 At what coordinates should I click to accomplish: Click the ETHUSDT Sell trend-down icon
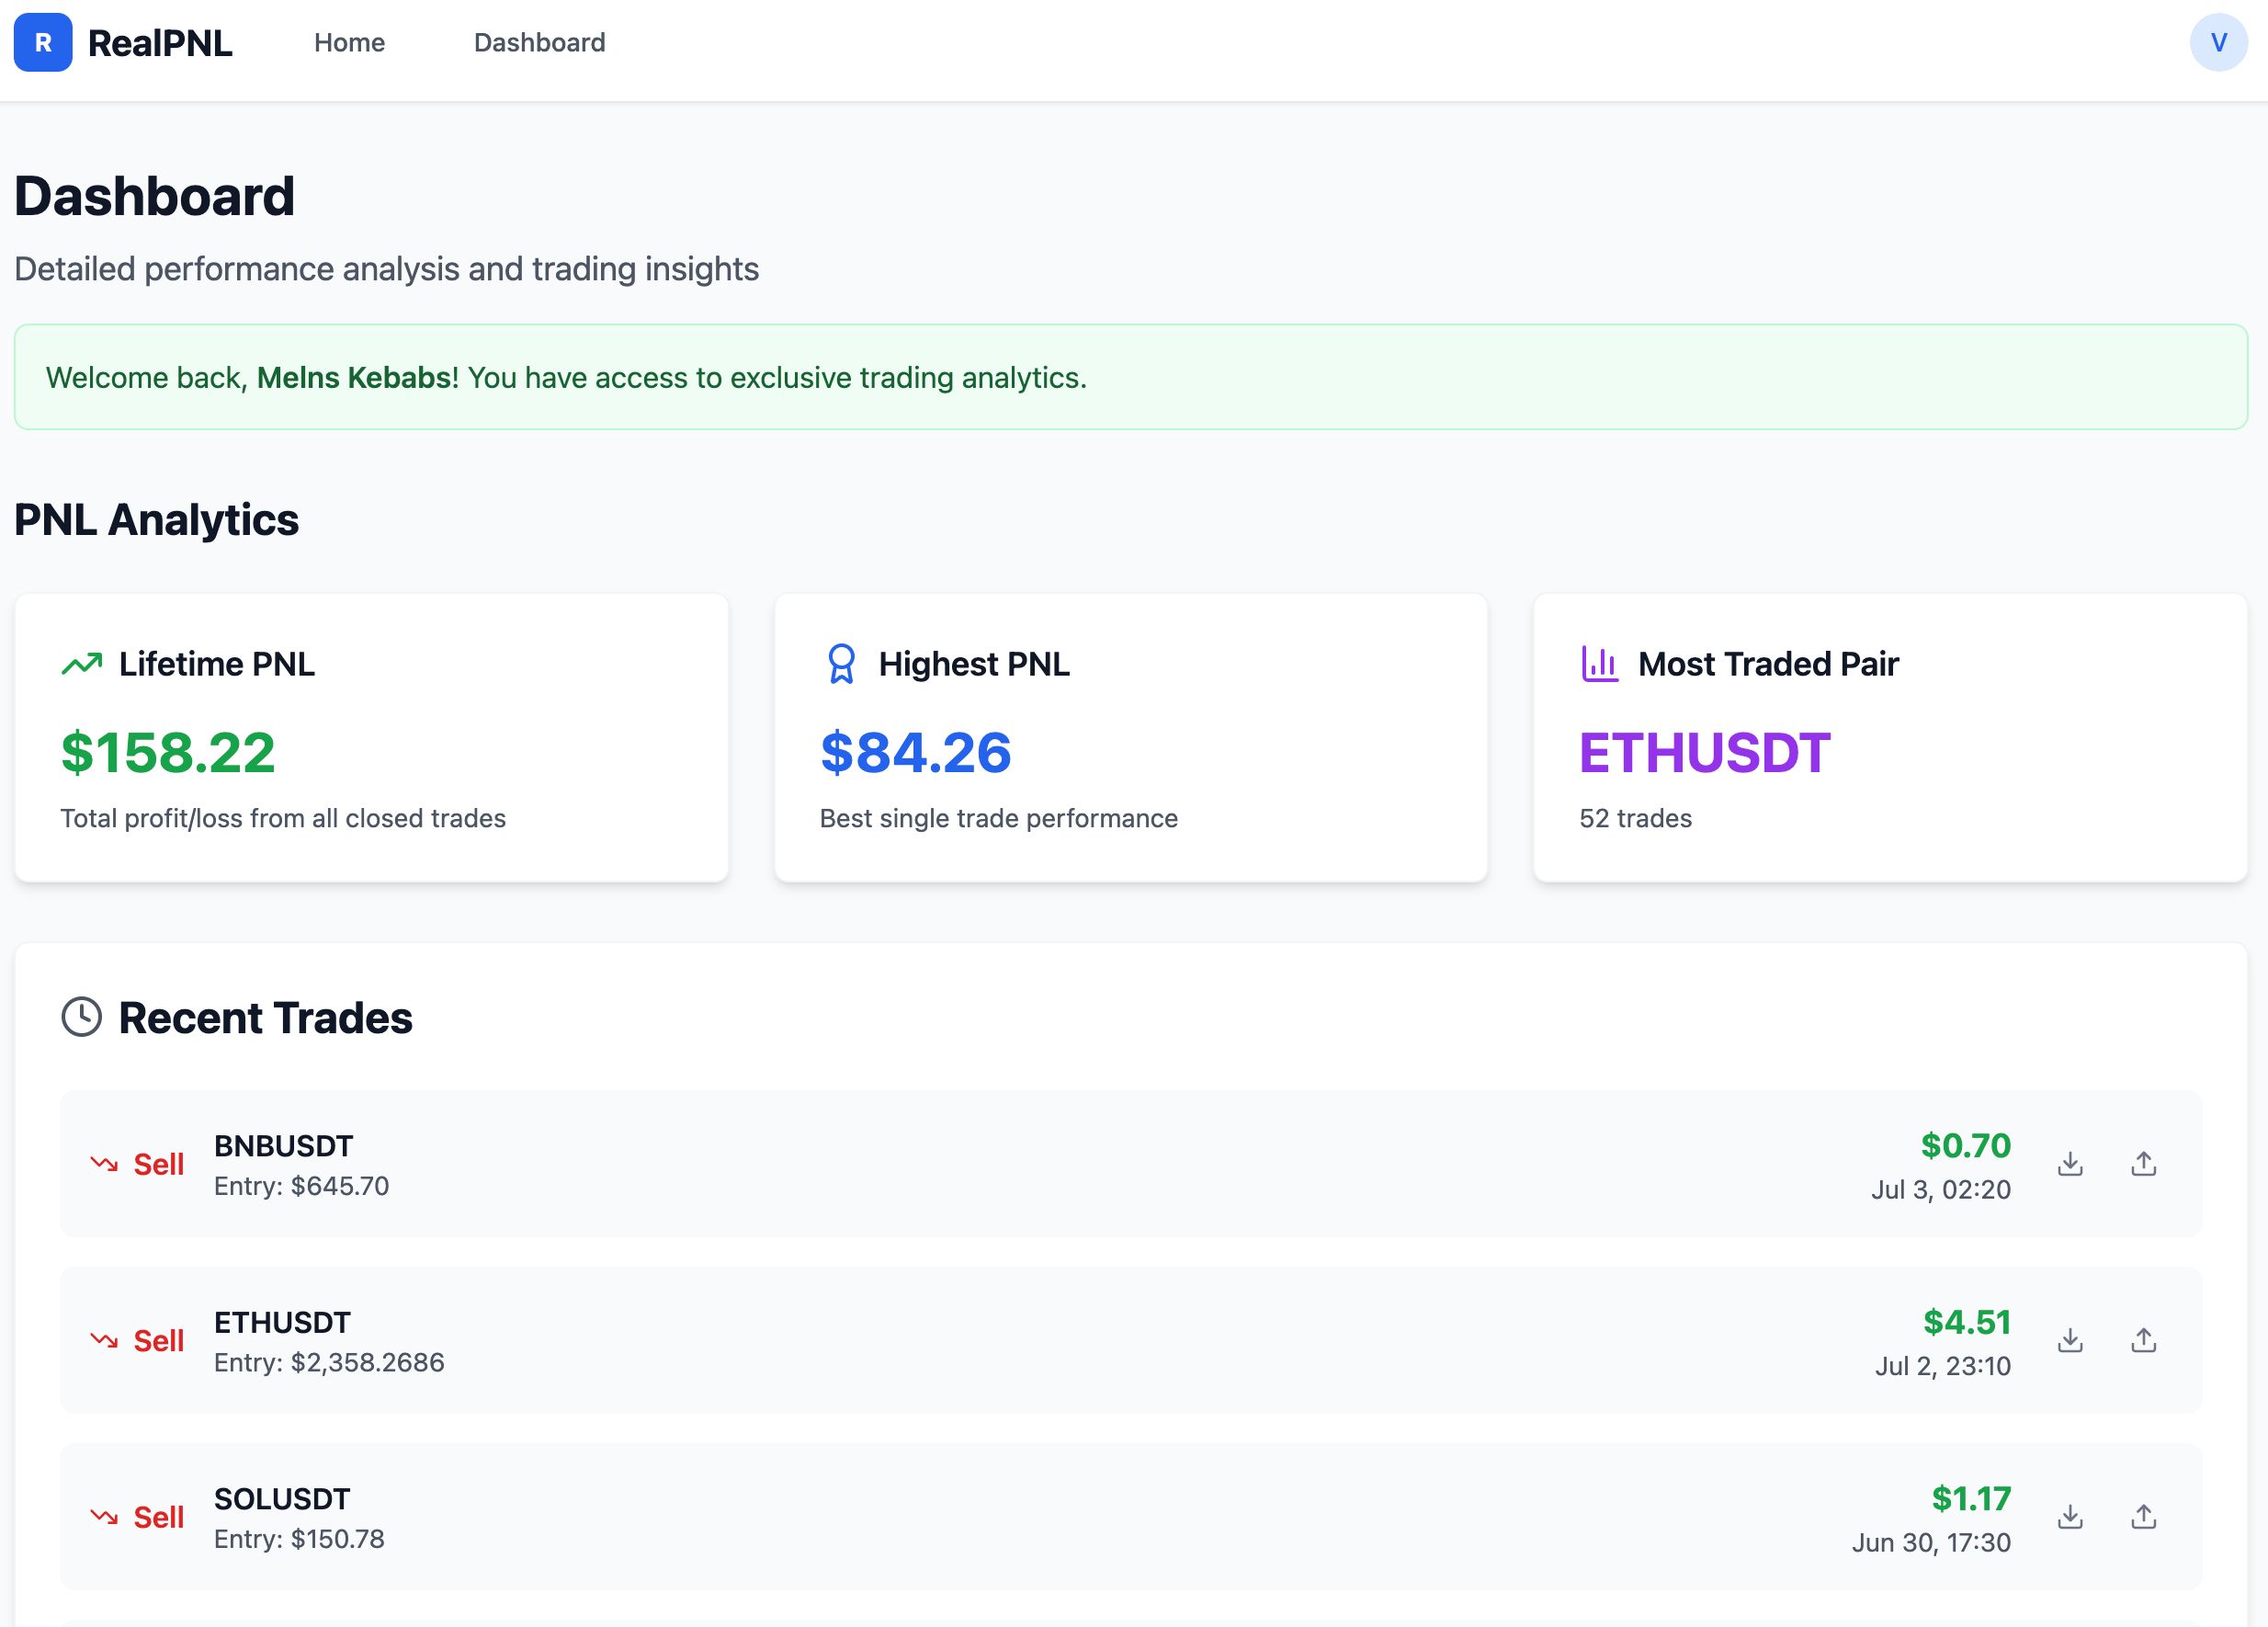(104, 1340)
